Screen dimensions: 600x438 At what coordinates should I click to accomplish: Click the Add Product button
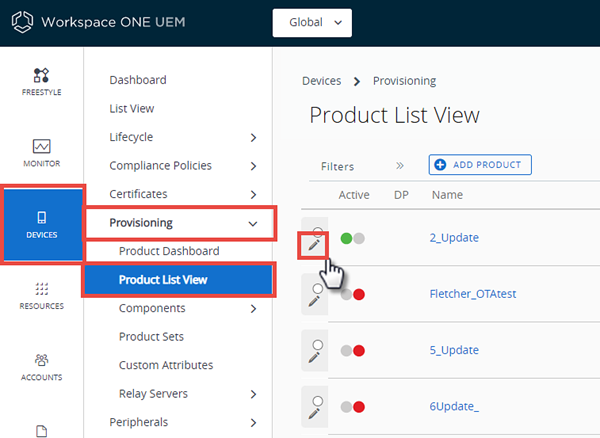tap(480, 164)
